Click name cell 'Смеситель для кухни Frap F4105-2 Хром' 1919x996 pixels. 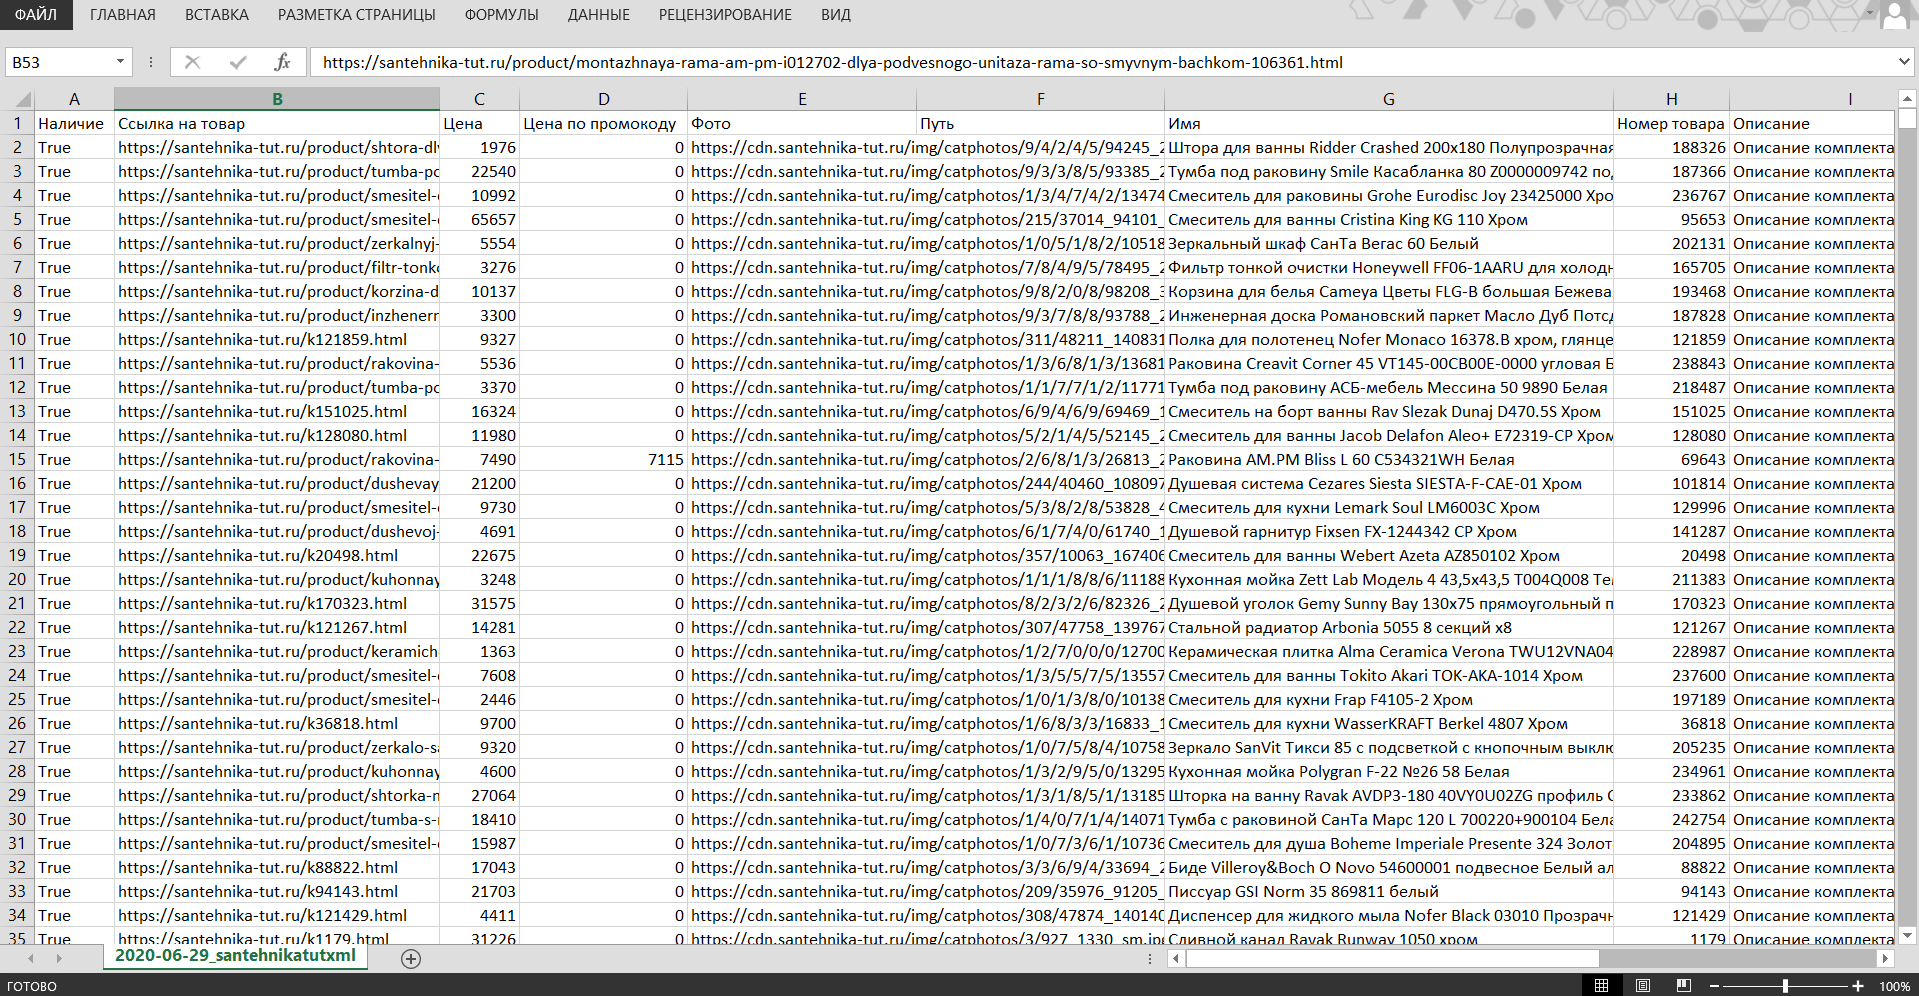pyautogui.click(x=1389, y=699)
